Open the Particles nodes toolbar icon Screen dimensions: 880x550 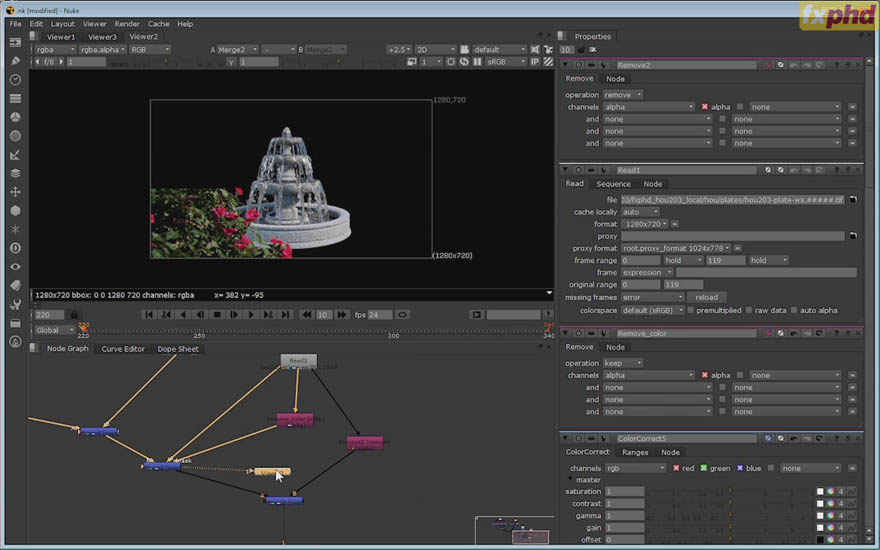pyautogui.click(x=15, y=229)
